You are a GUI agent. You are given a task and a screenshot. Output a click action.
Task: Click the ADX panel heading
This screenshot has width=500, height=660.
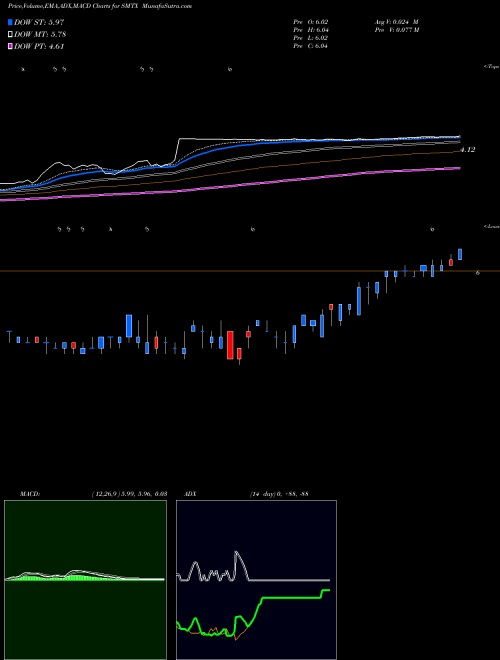click(190, 494)
